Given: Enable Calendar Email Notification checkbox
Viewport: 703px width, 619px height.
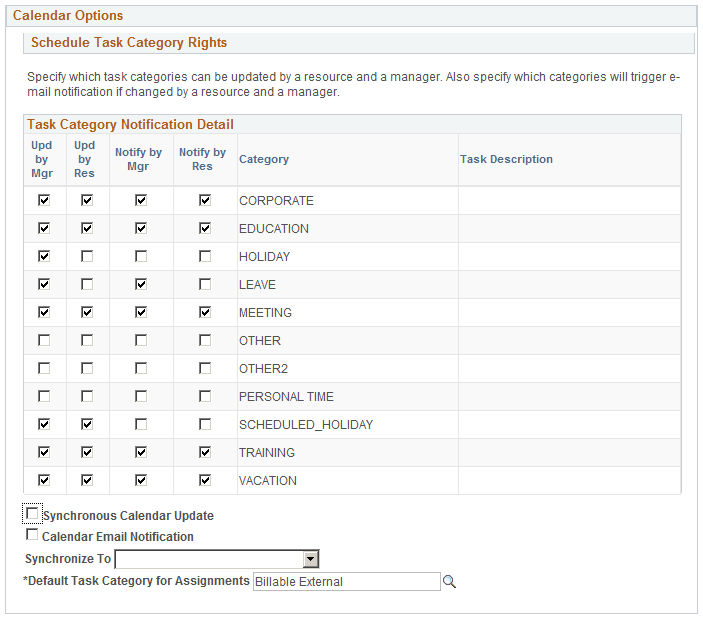Looking at the screenshot, I should coord(32,534).
